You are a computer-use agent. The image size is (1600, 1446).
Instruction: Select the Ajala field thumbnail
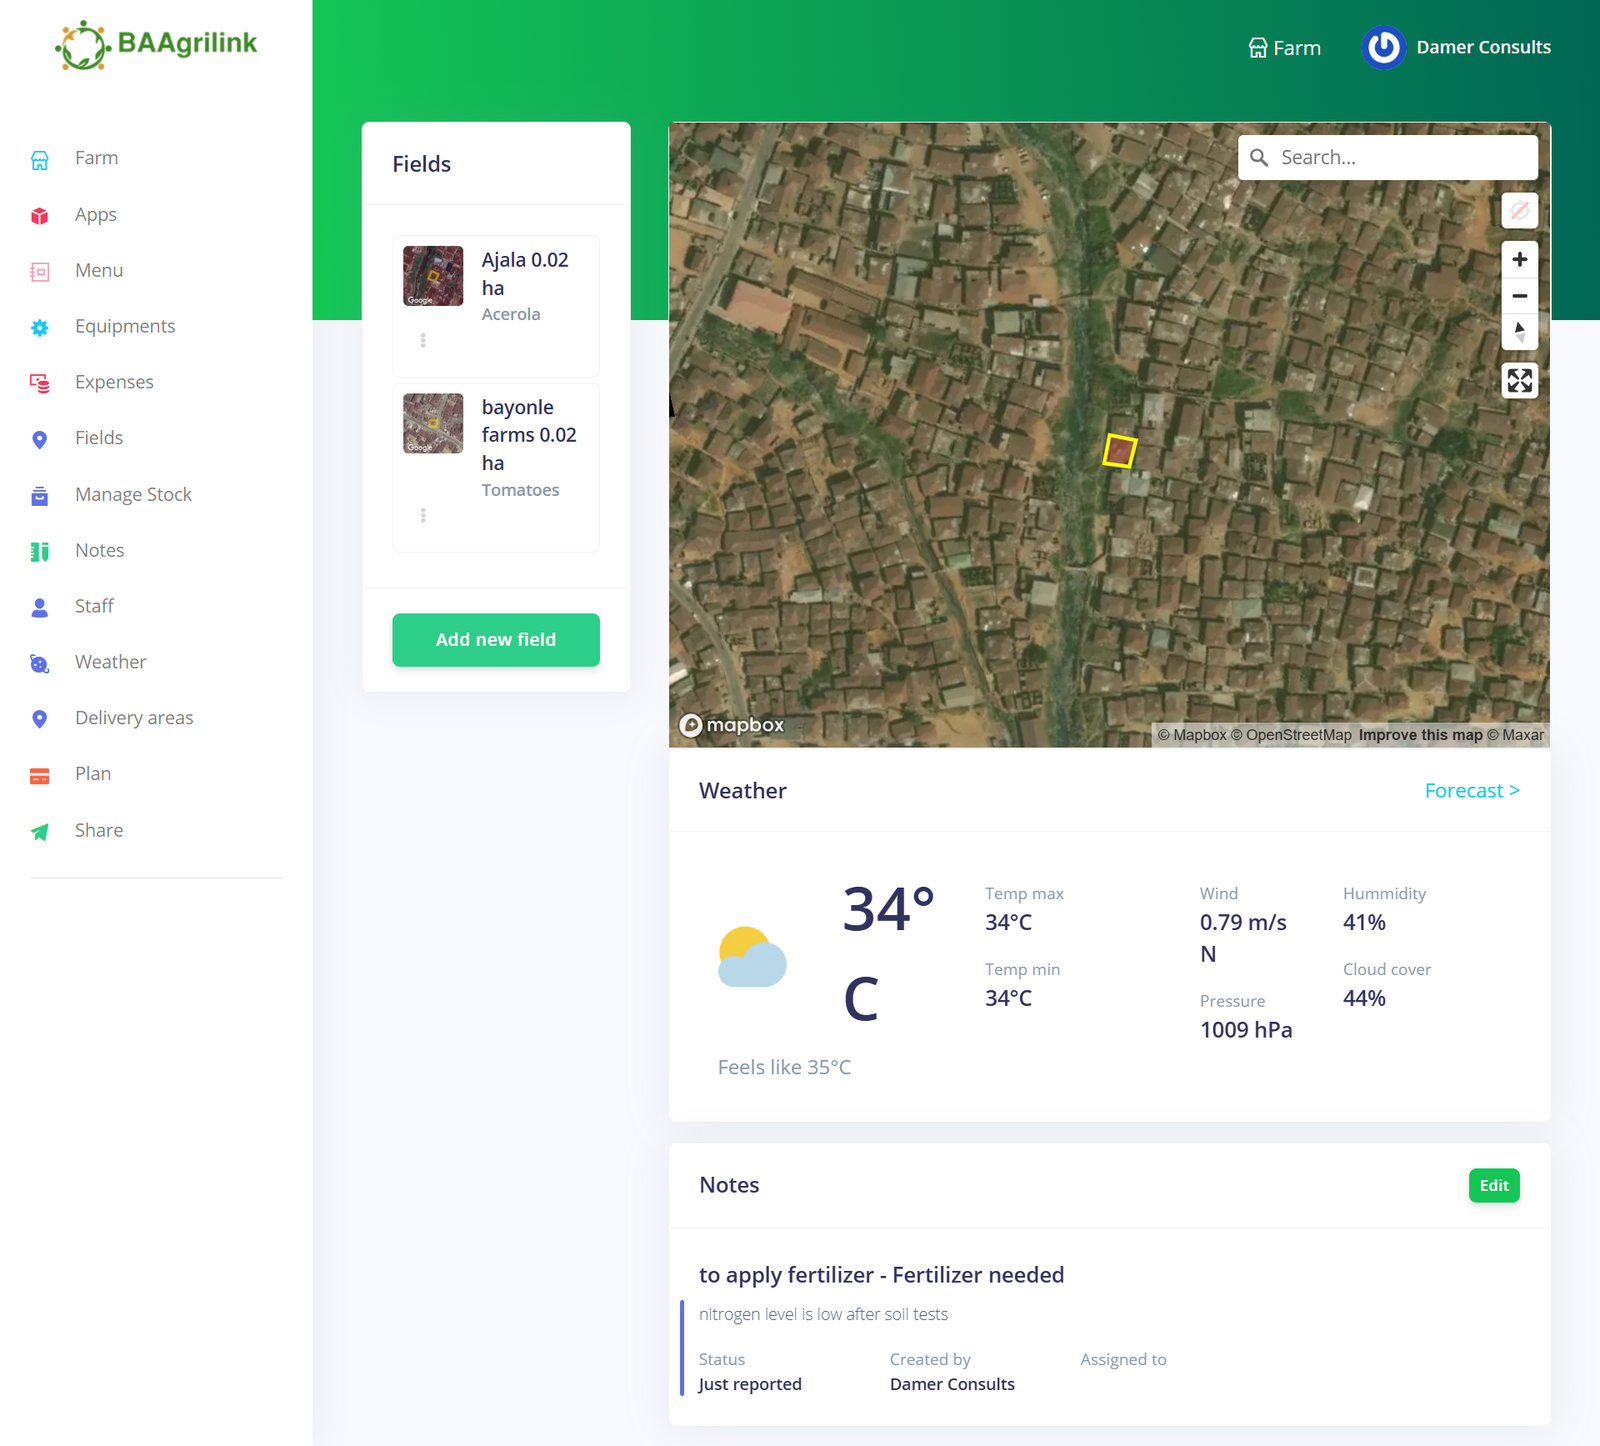pyautogui.click(x=433, y=276)
